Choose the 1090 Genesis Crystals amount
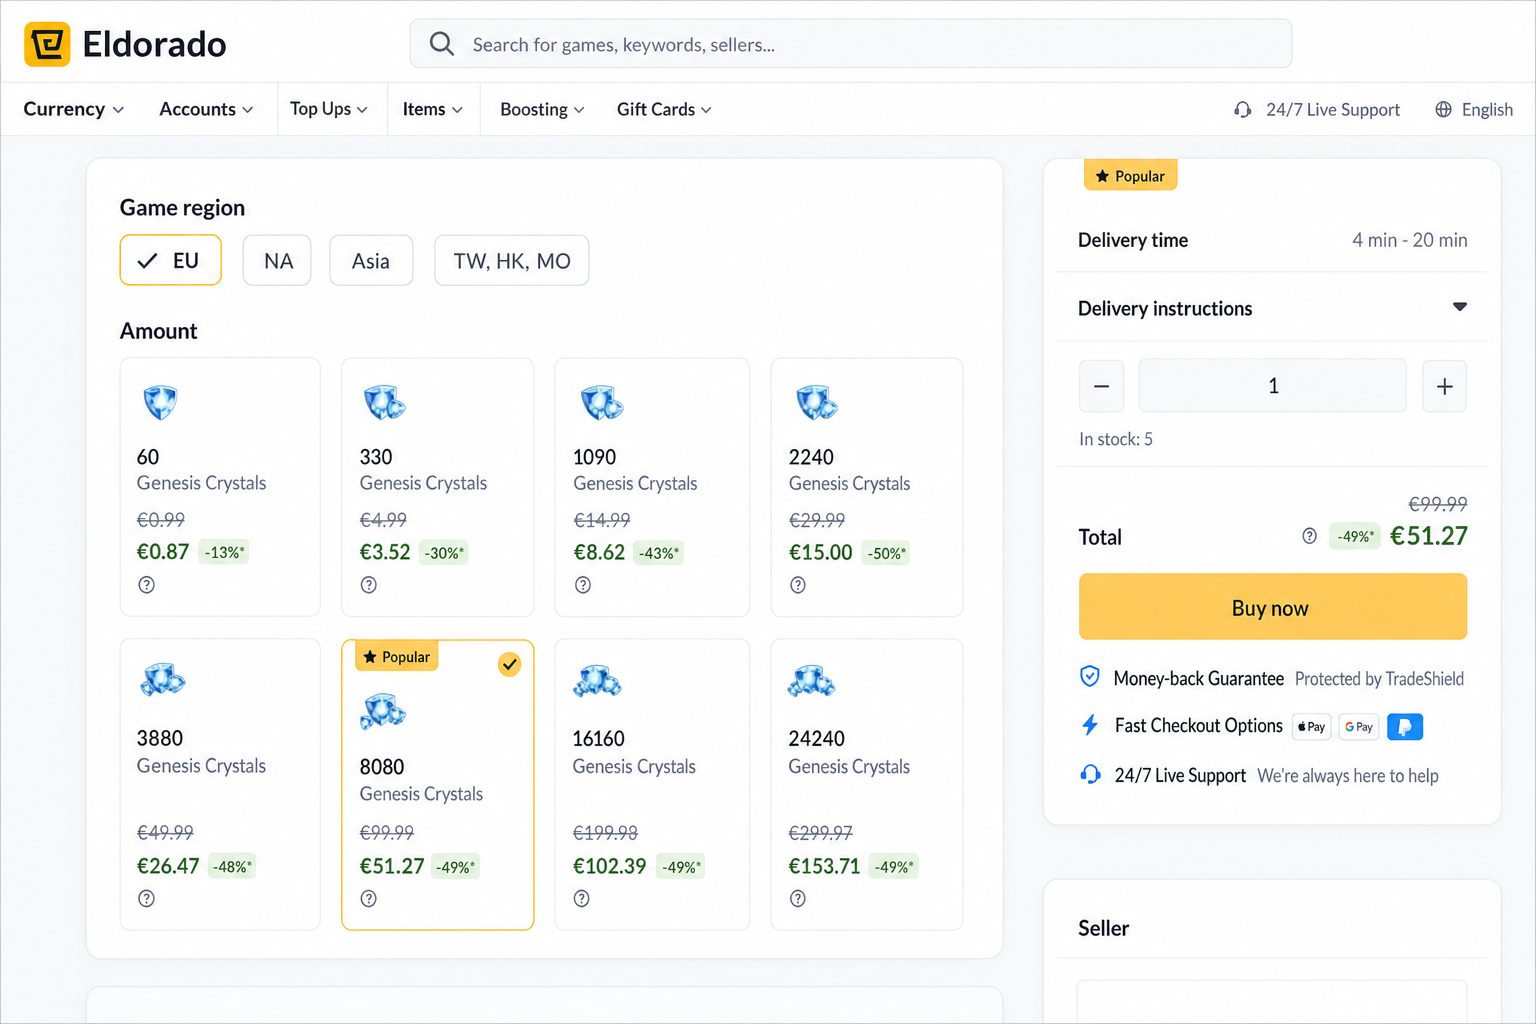The height and width of the screenshot is (1024, 1536). click(x=652, y=487)
